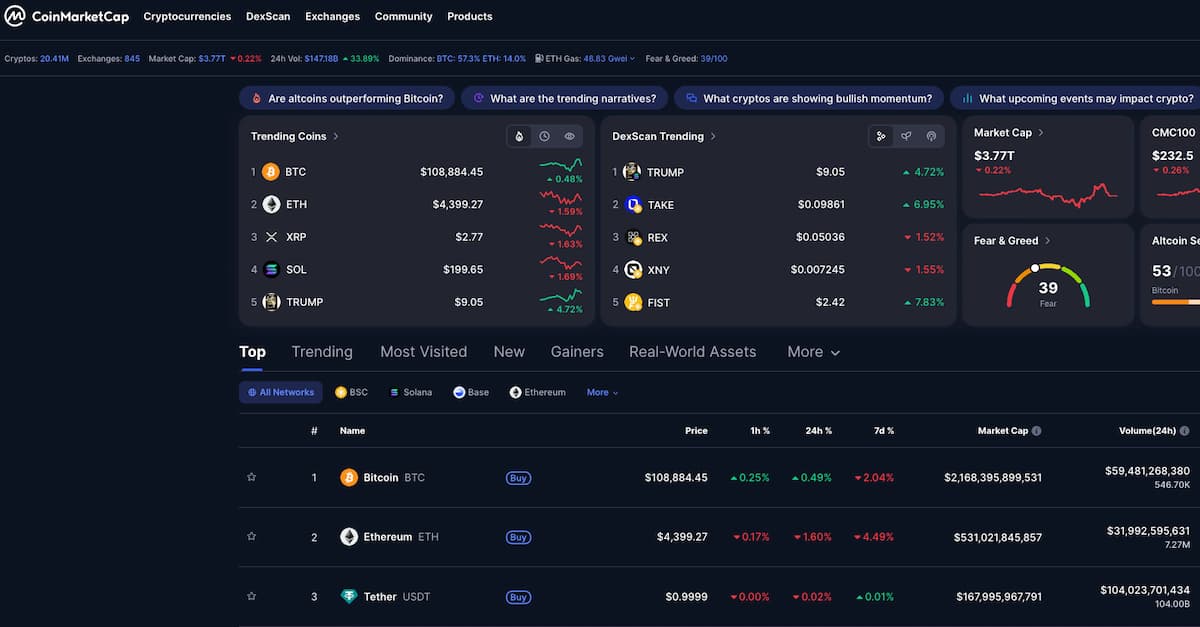Select the flame trending icon in Trending Coins
The width and height of the screenshot is (1200, 627).
click(519, 136)
